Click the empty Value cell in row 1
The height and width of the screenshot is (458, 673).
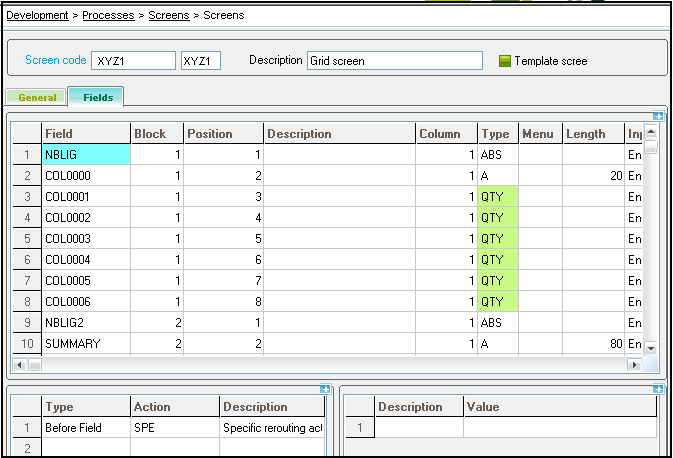pyautogui.click(x=560, y=428)
